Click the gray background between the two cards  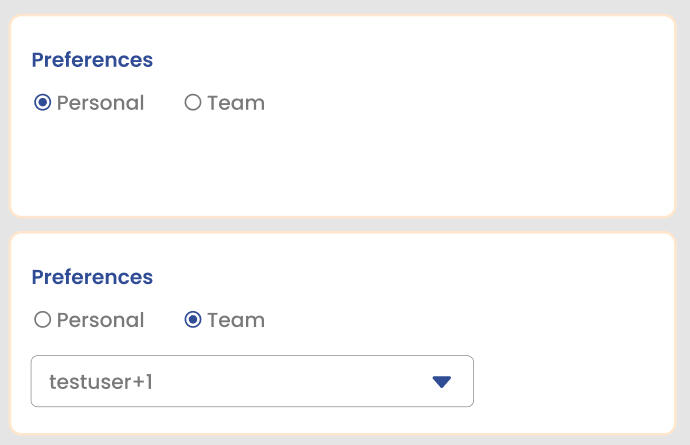tap(343, 225)
